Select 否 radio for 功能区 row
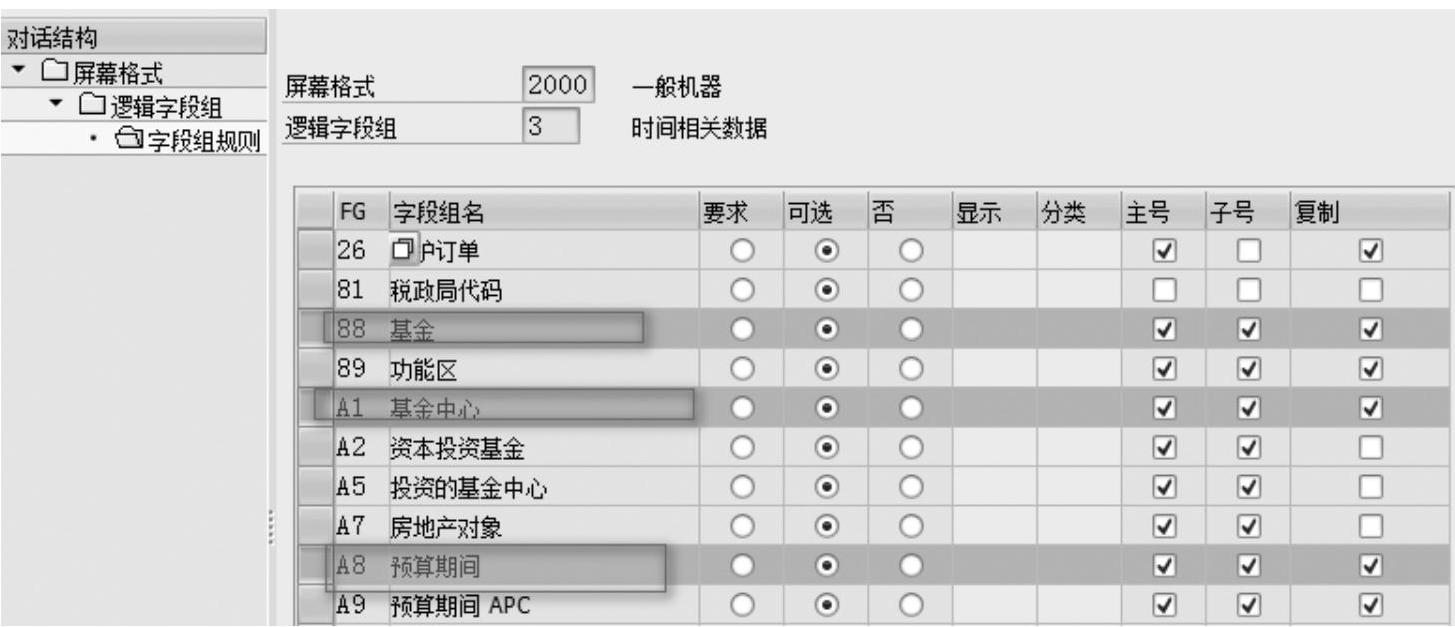Screen dimensions: 1455x627 (x=909, y=370)
